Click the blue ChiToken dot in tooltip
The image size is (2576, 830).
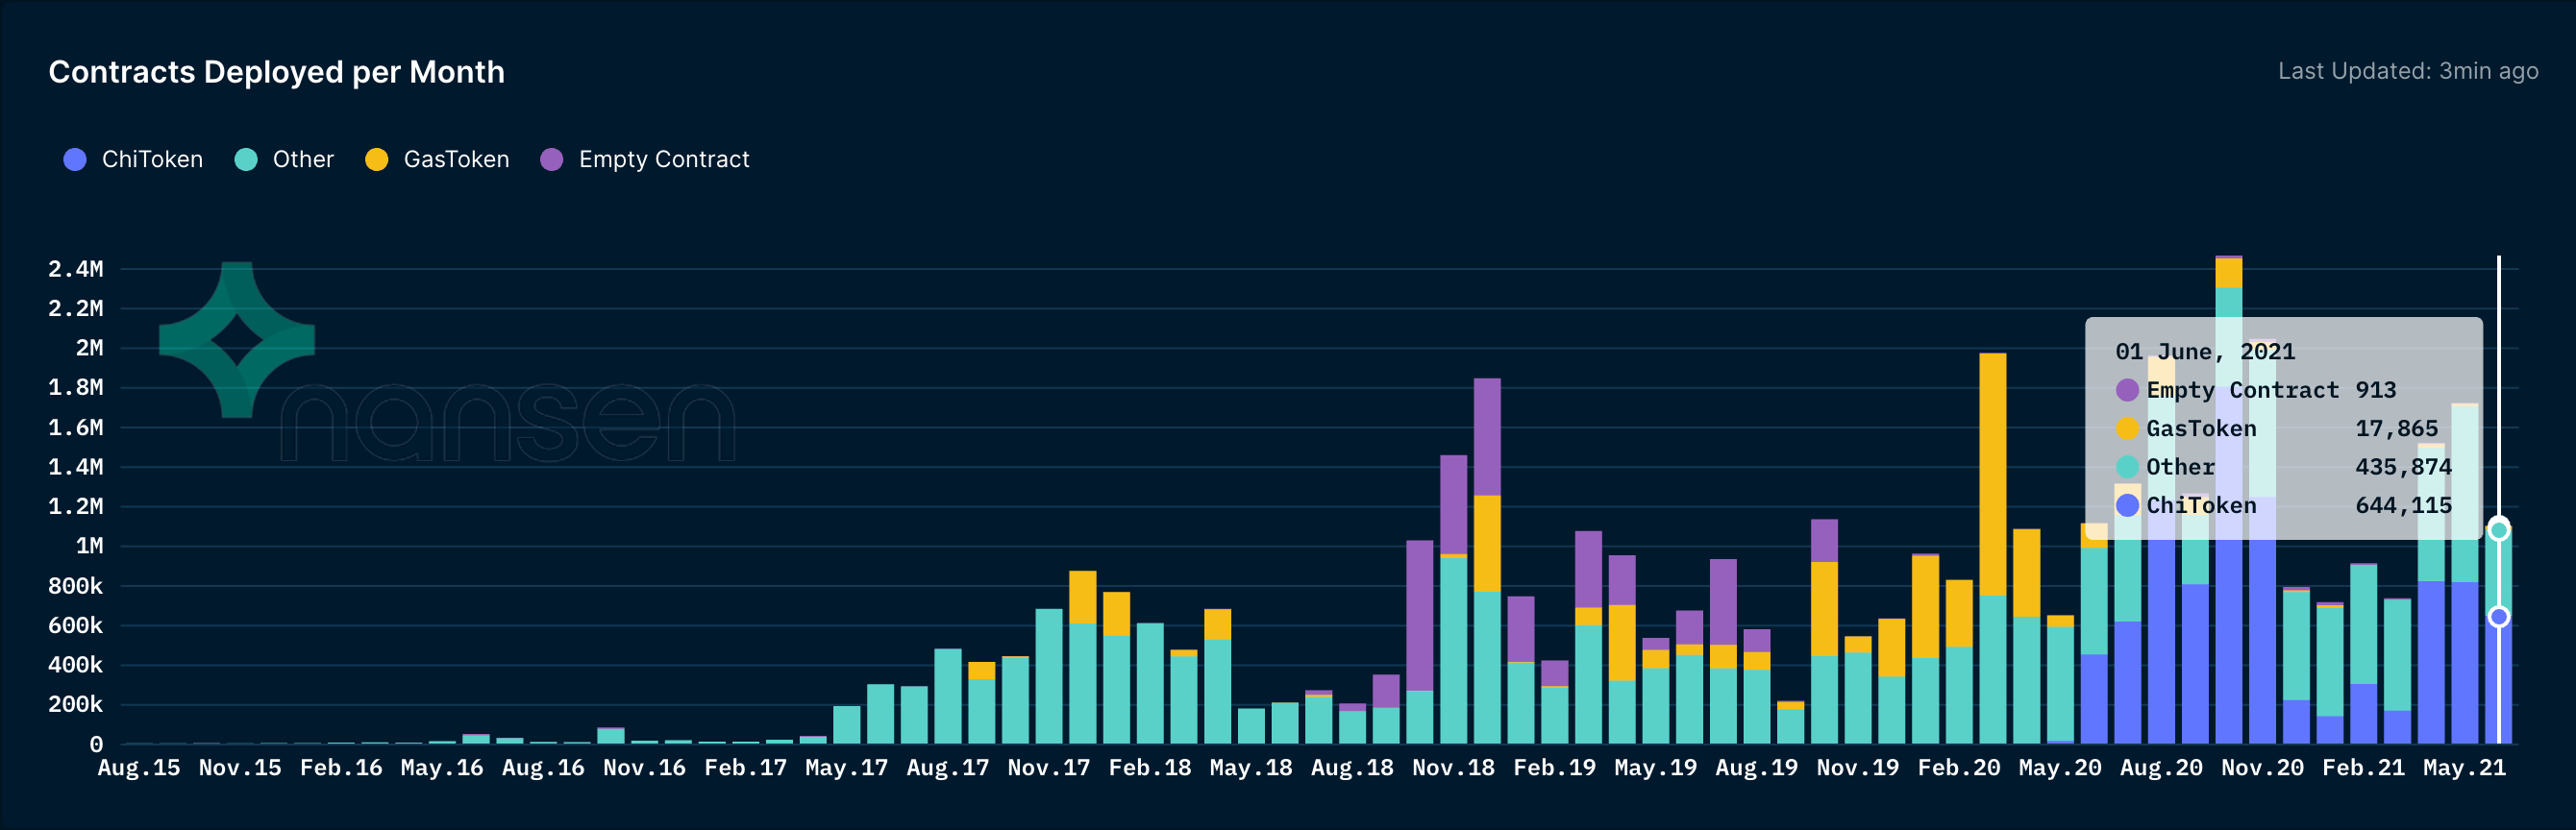coord(2127,505)
